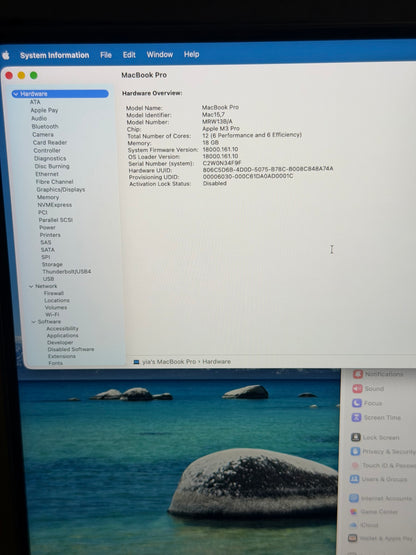This screenshot has height=555, width=416.
Task: Select Graphics/Displays in the sidebar
Action: [61, 189]
